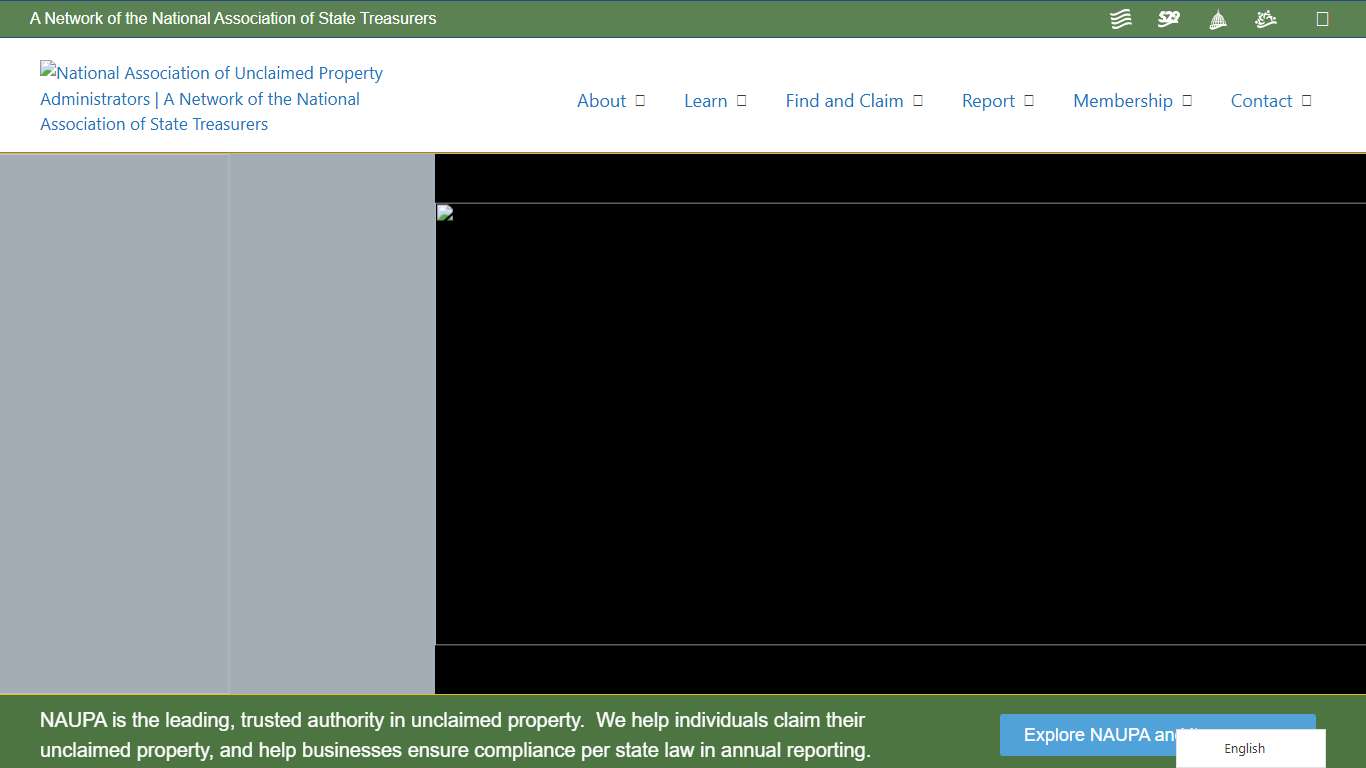Click the dropdown icon beside Contact
Viewport: 1366px width, 768px height.
pos(1307,100)
